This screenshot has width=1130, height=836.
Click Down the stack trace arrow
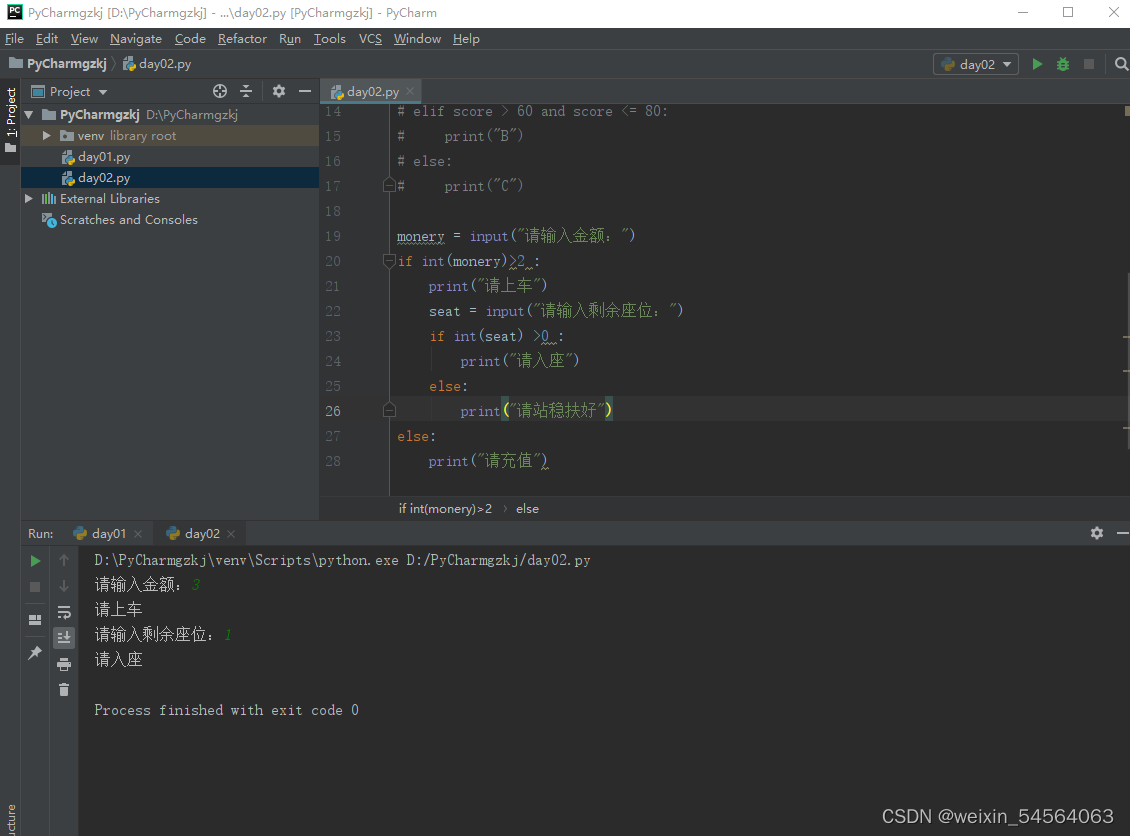coord(64,586)
